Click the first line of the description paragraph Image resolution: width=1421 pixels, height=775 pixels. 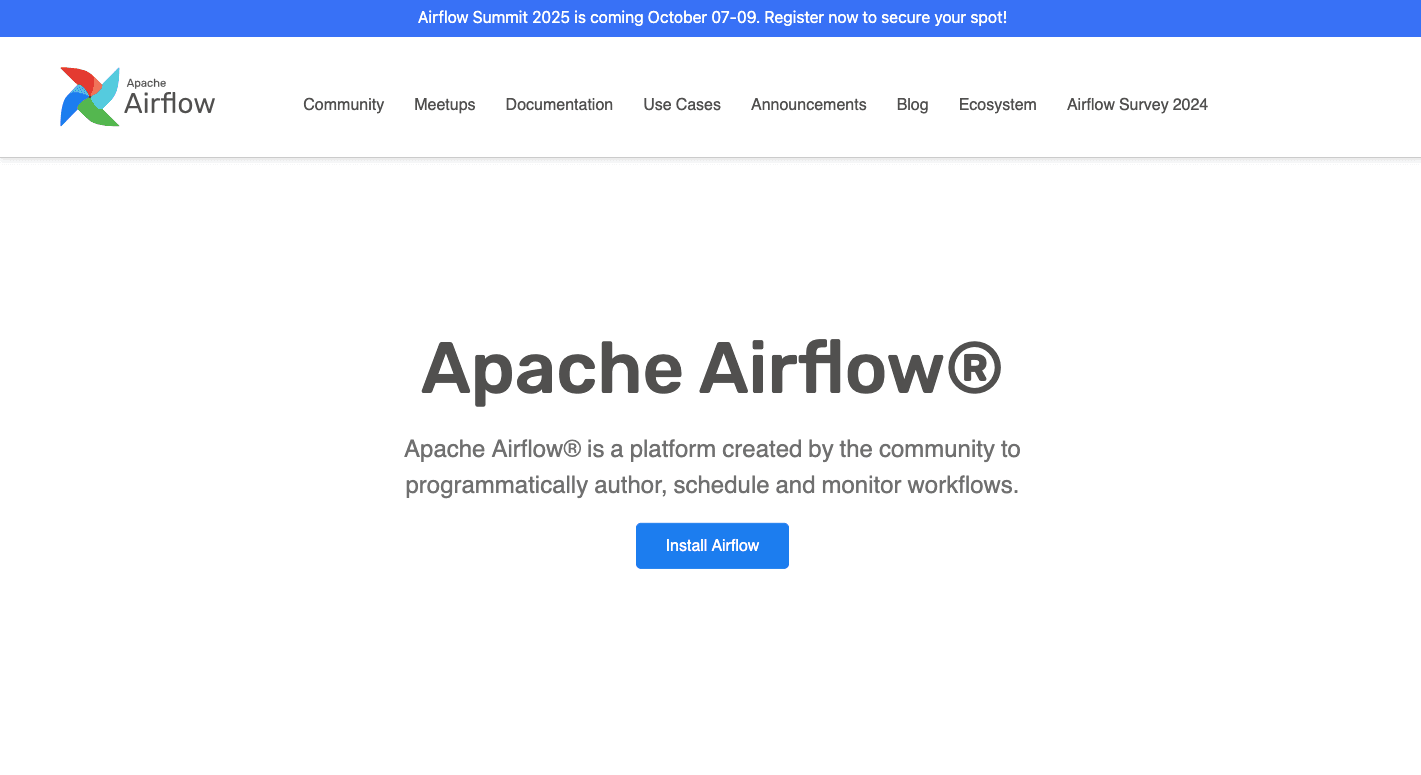712,450
